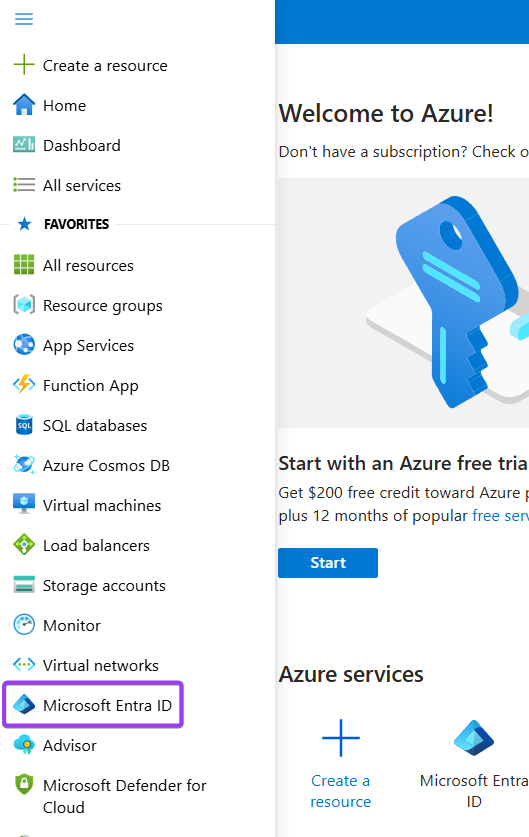The height and width of the screenshot is (837, 529).
Task: Open the Dashboard chart icon
Action: (x=24, y=145)
